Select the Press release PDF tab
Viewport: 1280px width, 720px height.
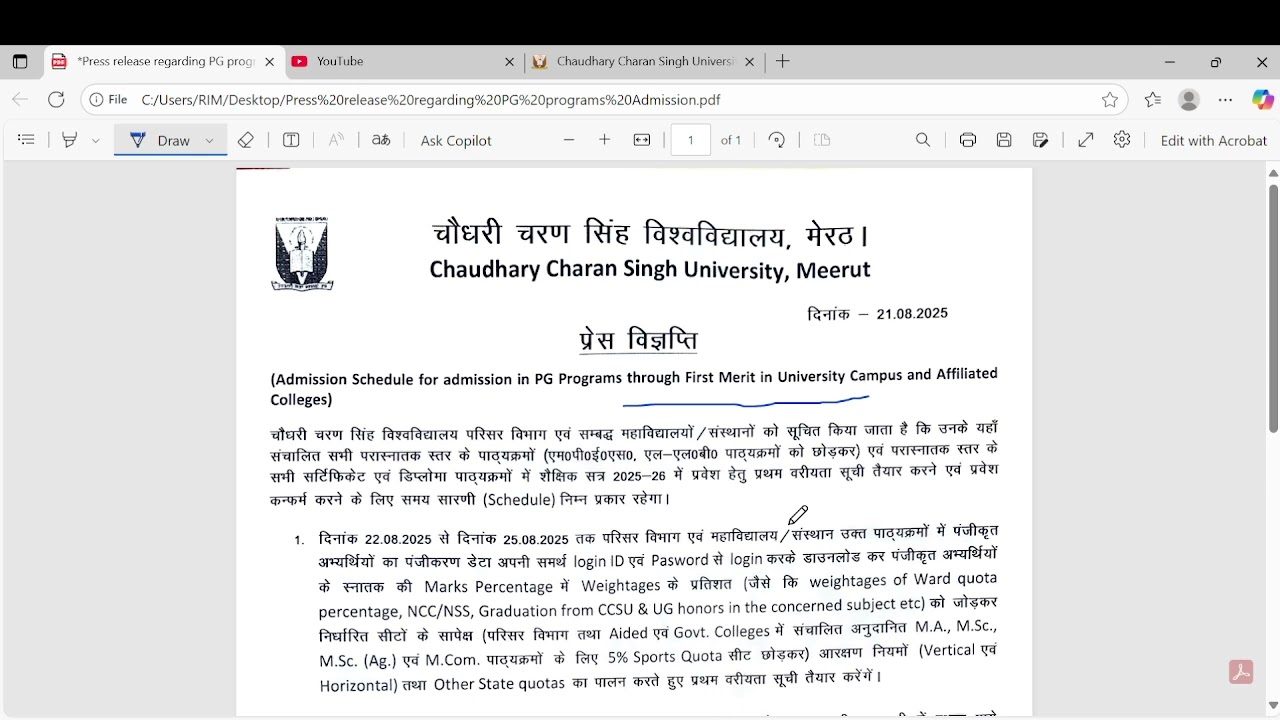(x=163, y=62)
